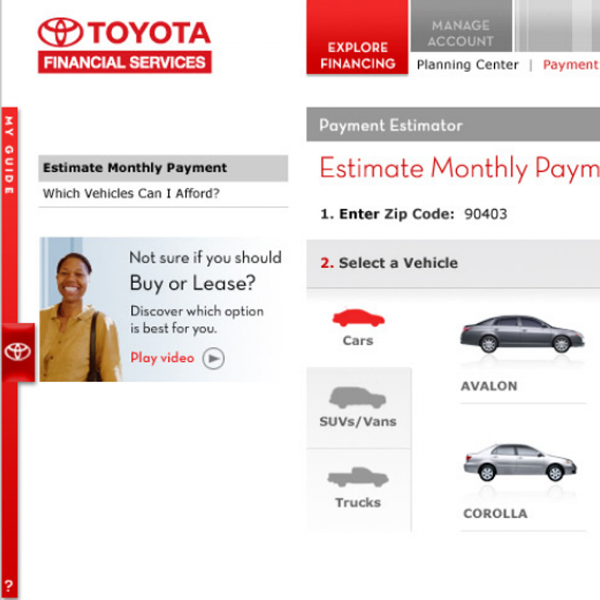Open the My Guide vertical tab
The width and height of the screenshot is (600, 600).
tap(9, 155)
